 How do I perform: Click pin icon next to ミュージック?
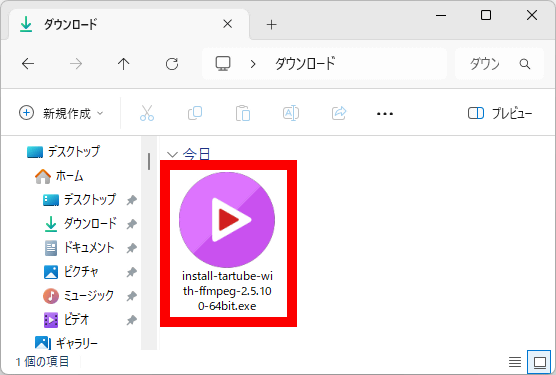point(132,296)
